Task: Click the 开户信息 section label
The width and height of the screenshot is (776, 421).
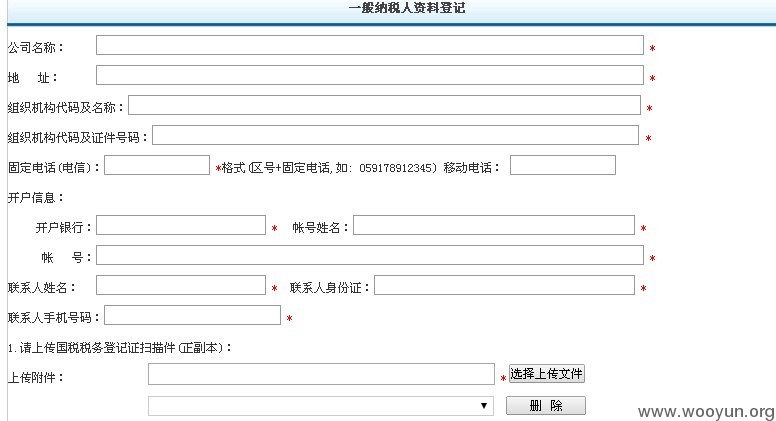Action: coord(36,198)
